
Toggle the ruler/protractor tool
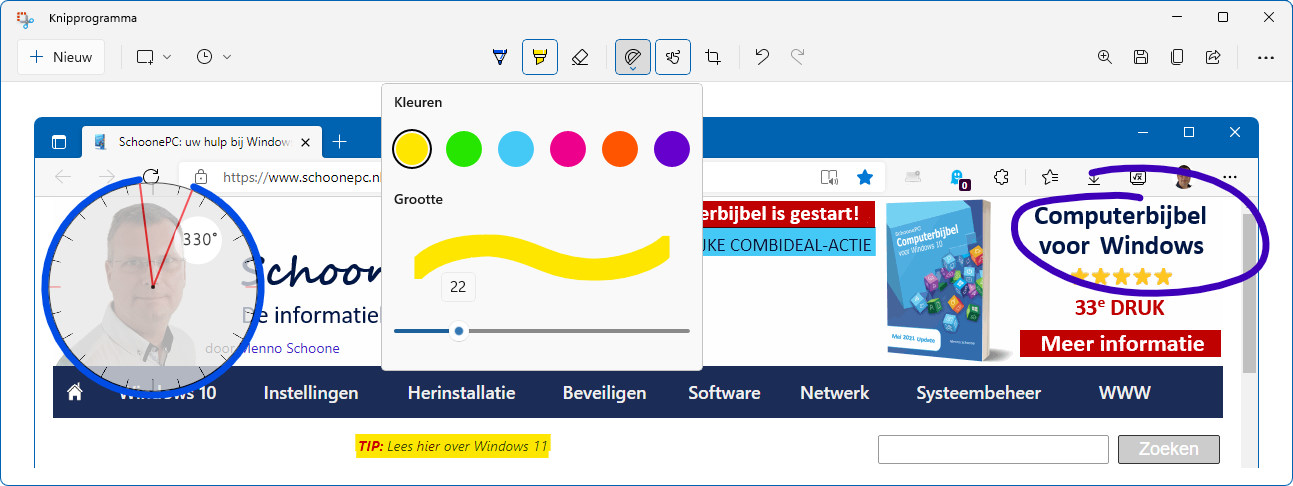tap(633, 57)
